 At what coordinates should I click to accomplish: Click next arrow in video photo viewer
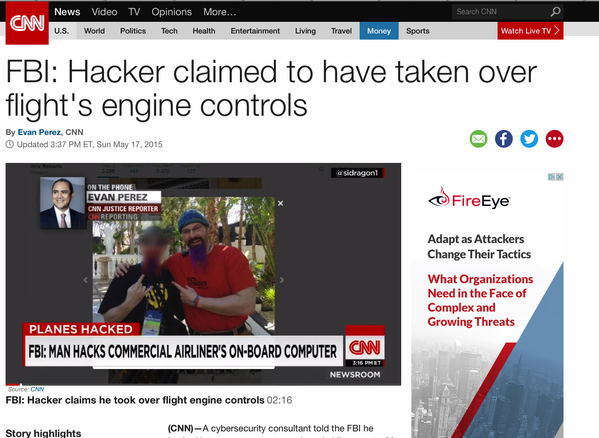282,280
